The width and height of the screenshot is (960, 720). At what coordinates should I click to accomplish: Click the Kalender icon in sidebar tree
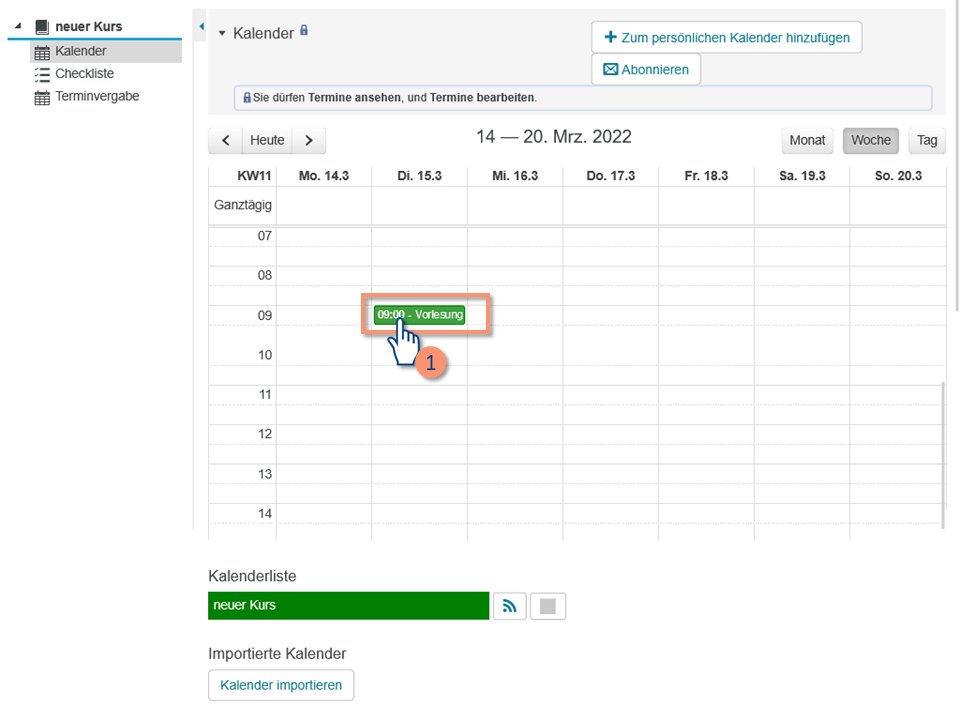point(42,52)
